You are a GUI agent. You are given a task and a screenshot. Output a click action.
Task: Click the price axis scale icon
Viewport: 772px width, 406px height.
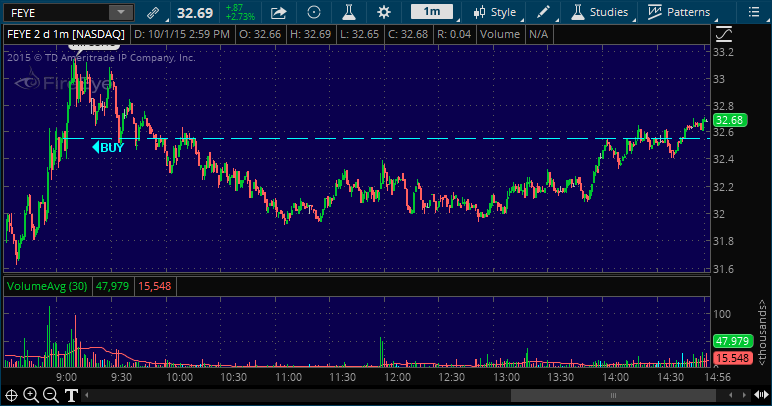722,33
